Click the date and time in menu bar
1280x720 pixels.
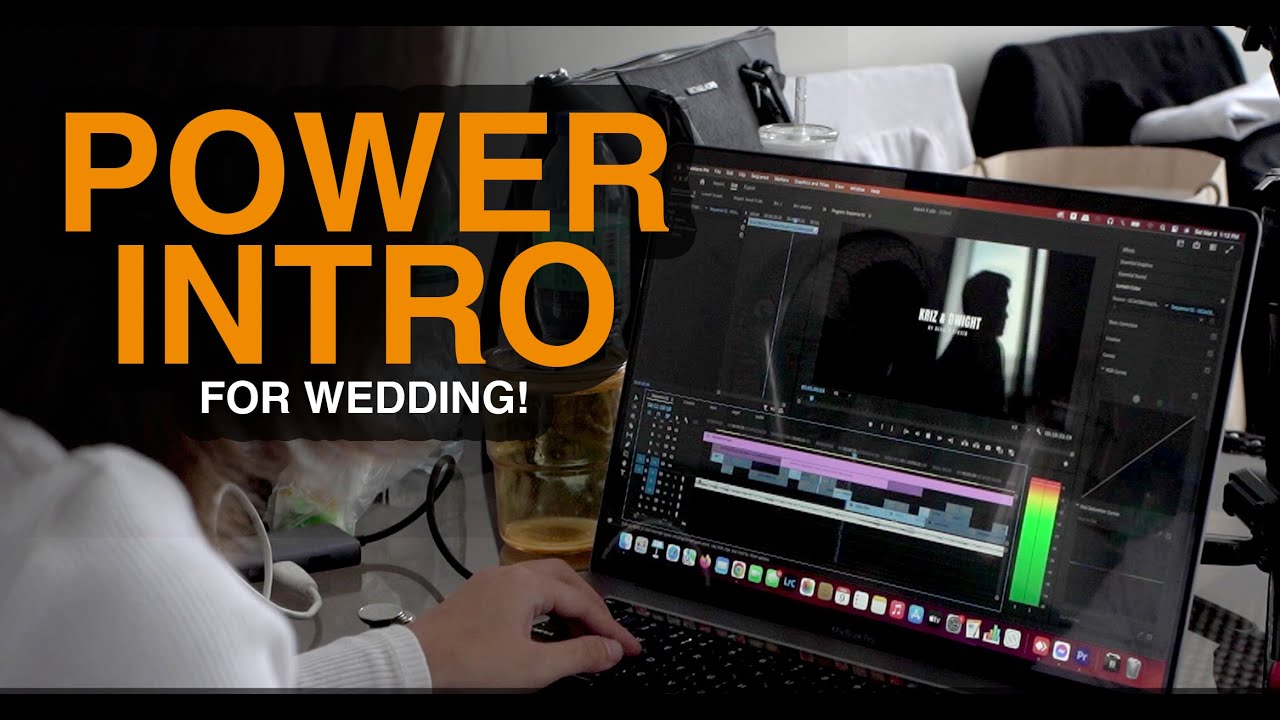(1217, 234)
